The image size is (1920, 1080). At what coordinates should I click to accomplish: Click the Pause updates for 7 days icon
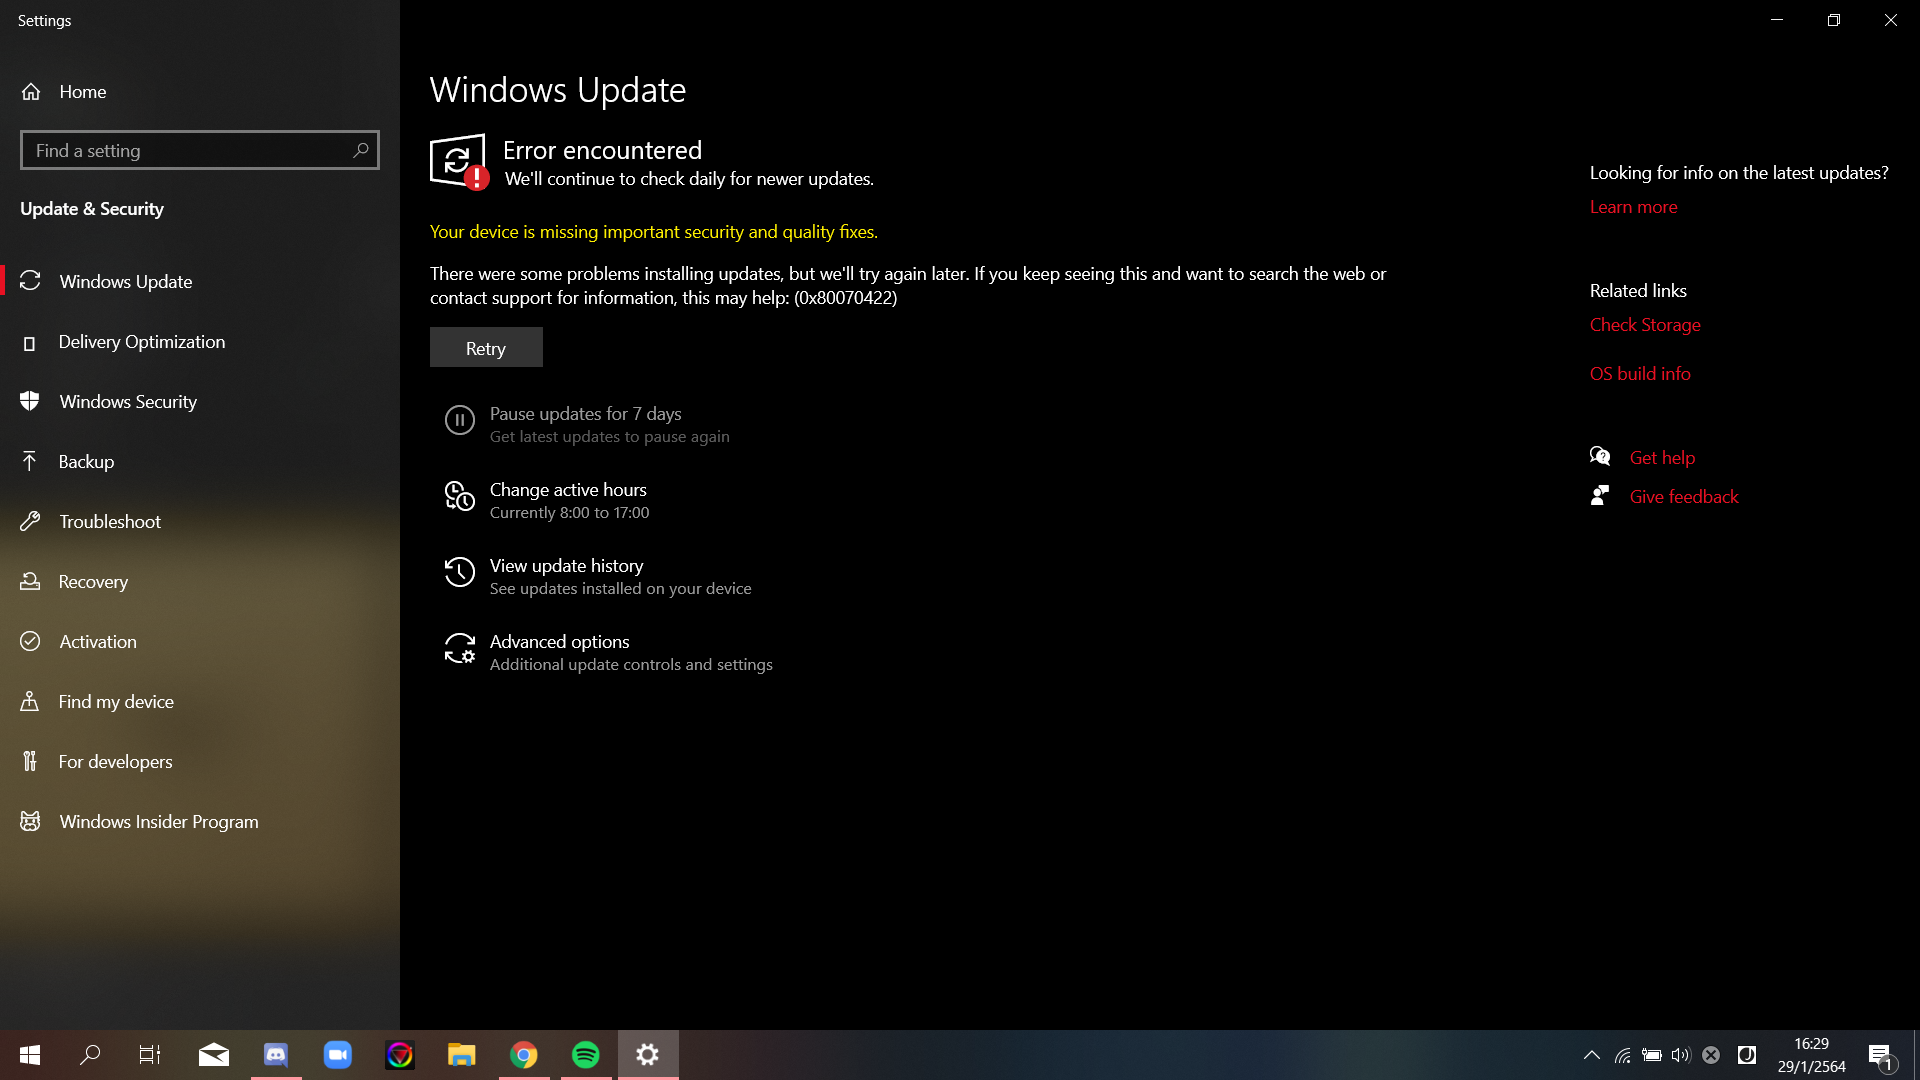click(x=459, y=421)
